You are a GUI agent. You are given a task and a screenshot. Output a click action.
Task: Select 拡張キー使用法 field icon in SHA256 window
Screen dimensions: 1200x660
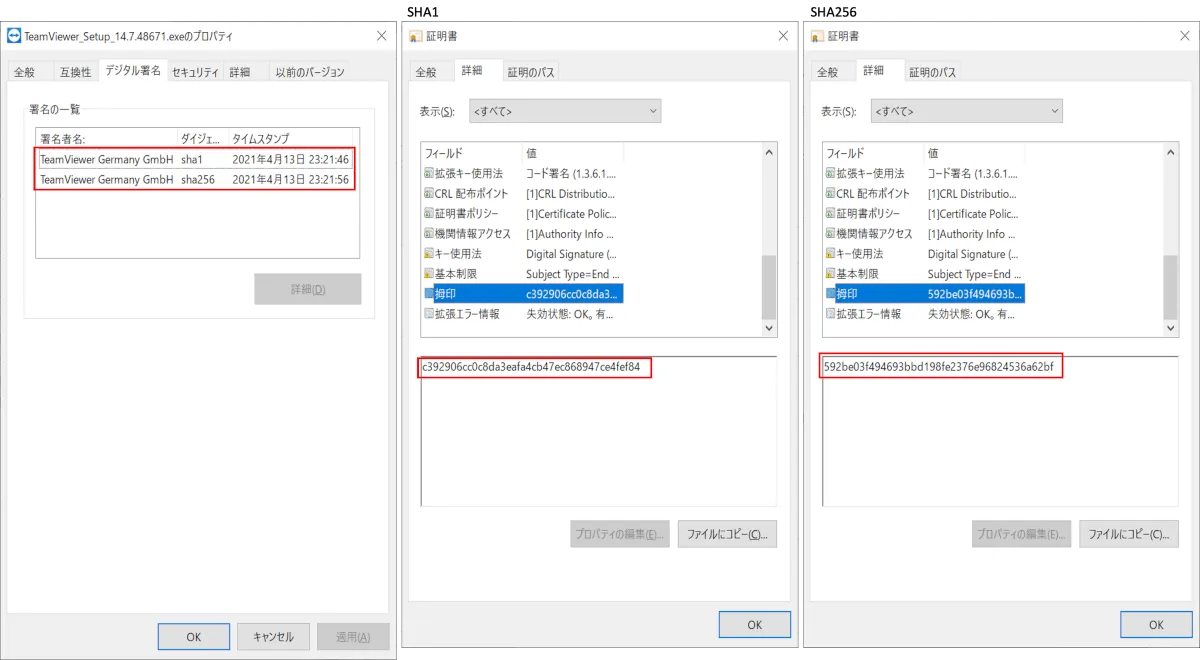831,174
